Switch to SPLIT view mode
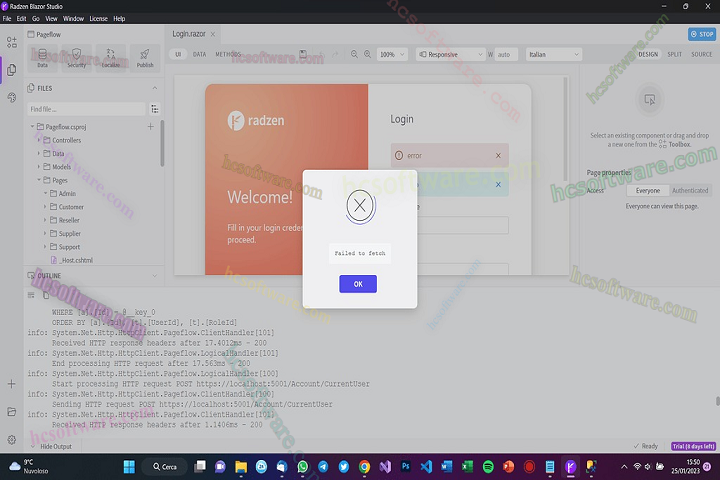Viewport: 720px width, 480px height. point(675,54)
